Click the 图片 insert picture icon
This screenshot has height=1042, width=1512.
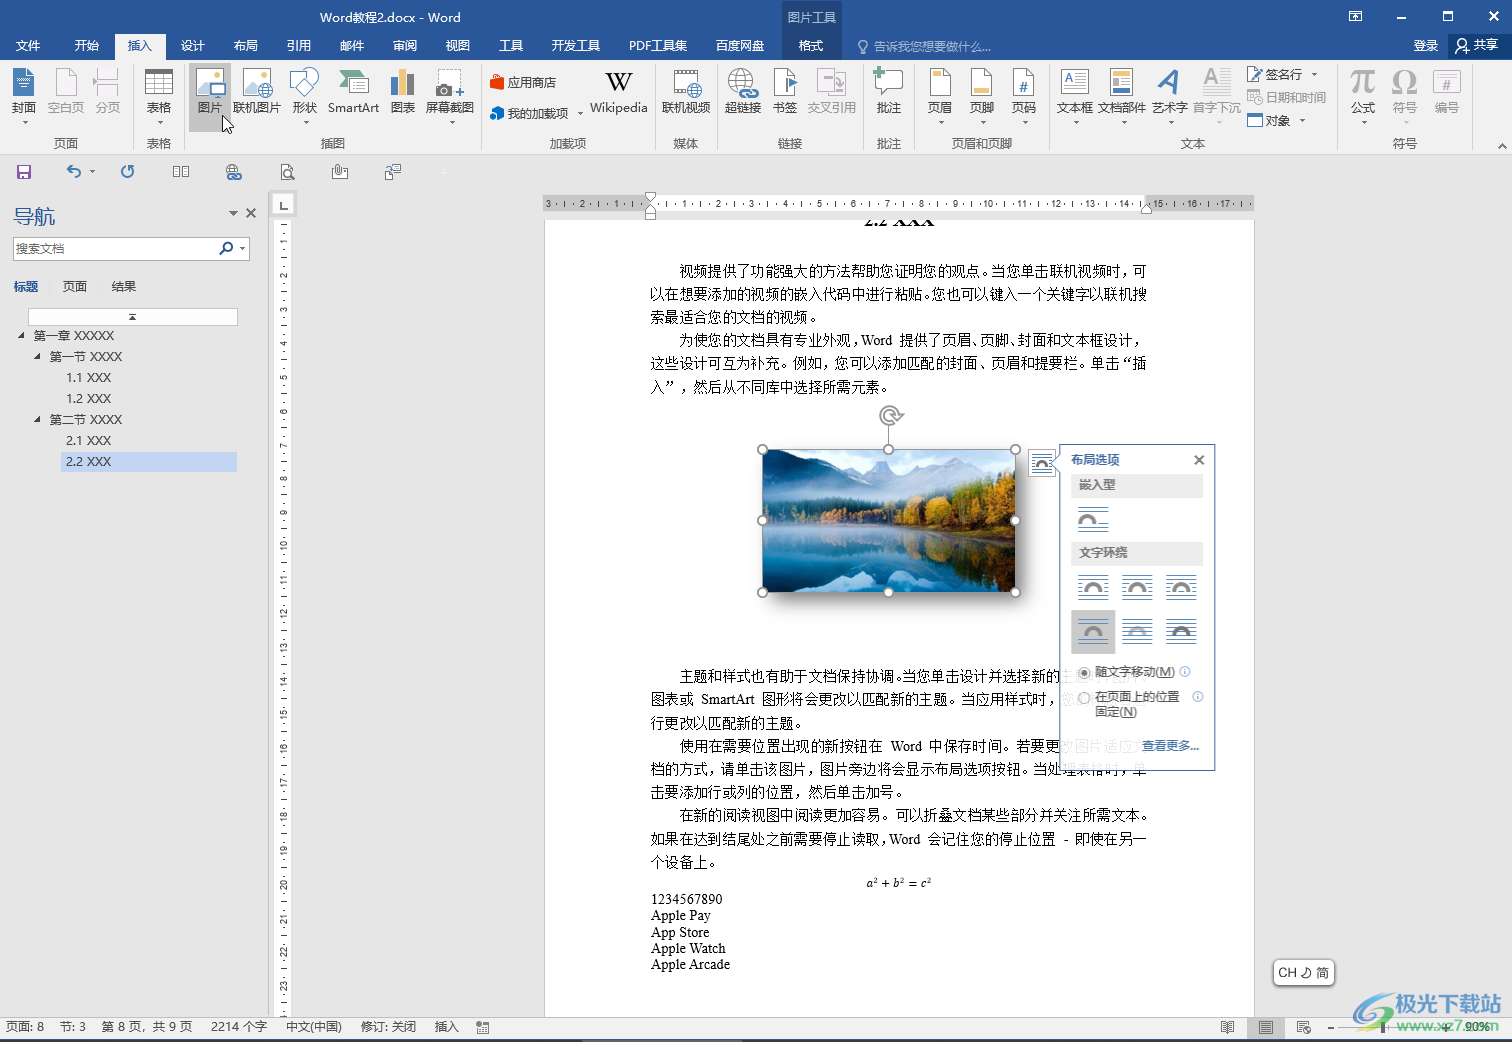(210, 95)
